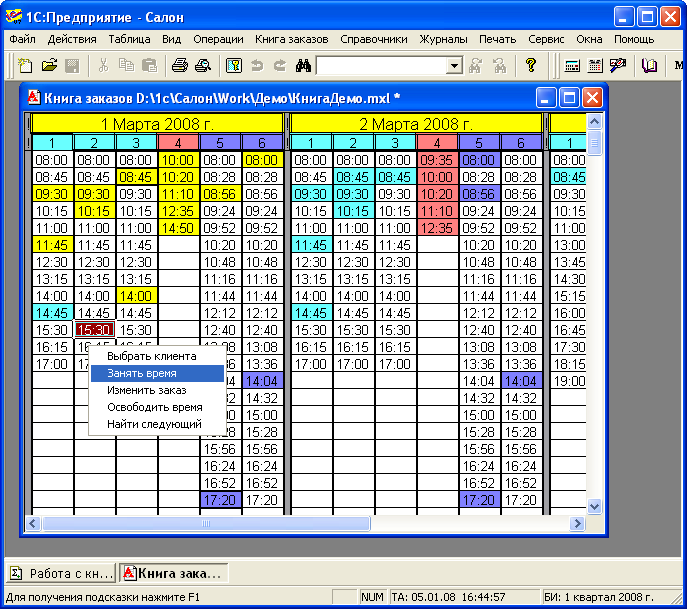
Task: Minimize the Книга заказов inner window
Action: (546, 97)
